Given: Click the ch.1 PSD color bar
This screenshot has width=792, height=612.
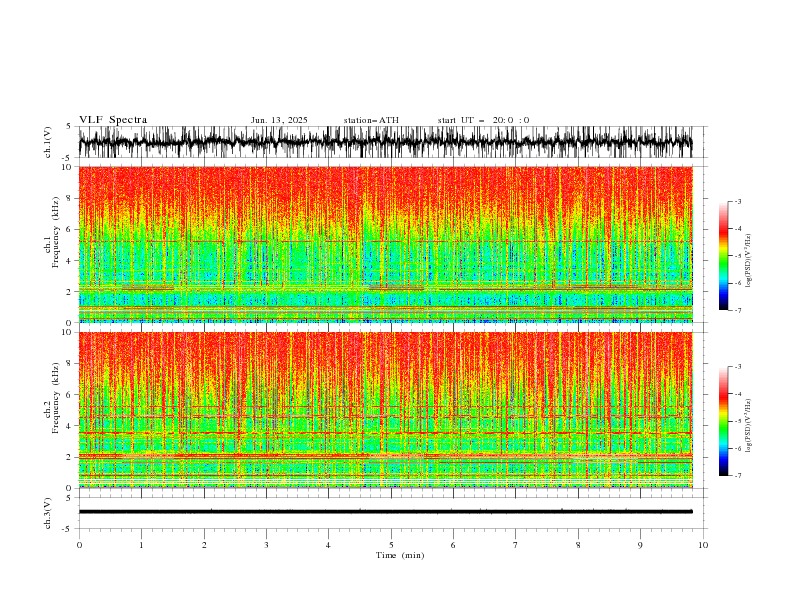Looking at the screenshot, I should point(723,256).
